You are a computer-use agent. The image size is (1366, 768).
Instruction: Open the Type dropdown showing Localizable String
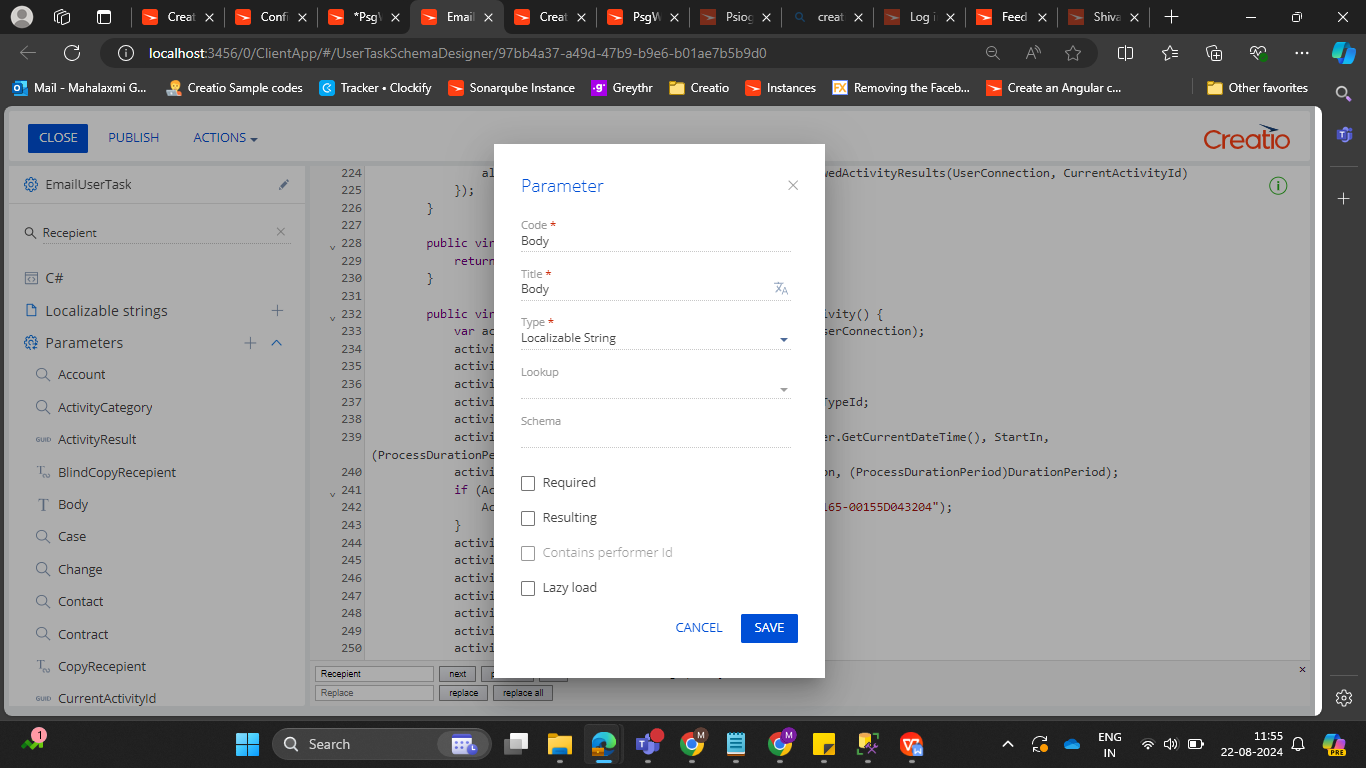[x=784, y=339]
